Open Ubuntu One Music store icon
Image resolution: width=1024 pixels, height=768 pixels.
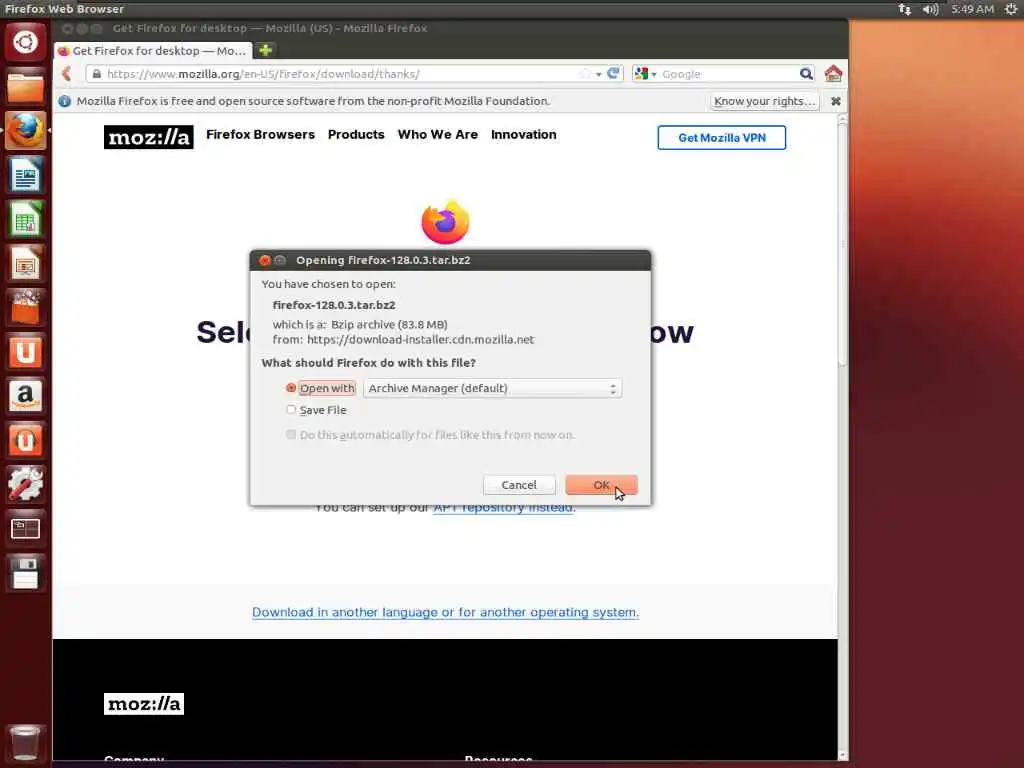[x=25, y=440]
